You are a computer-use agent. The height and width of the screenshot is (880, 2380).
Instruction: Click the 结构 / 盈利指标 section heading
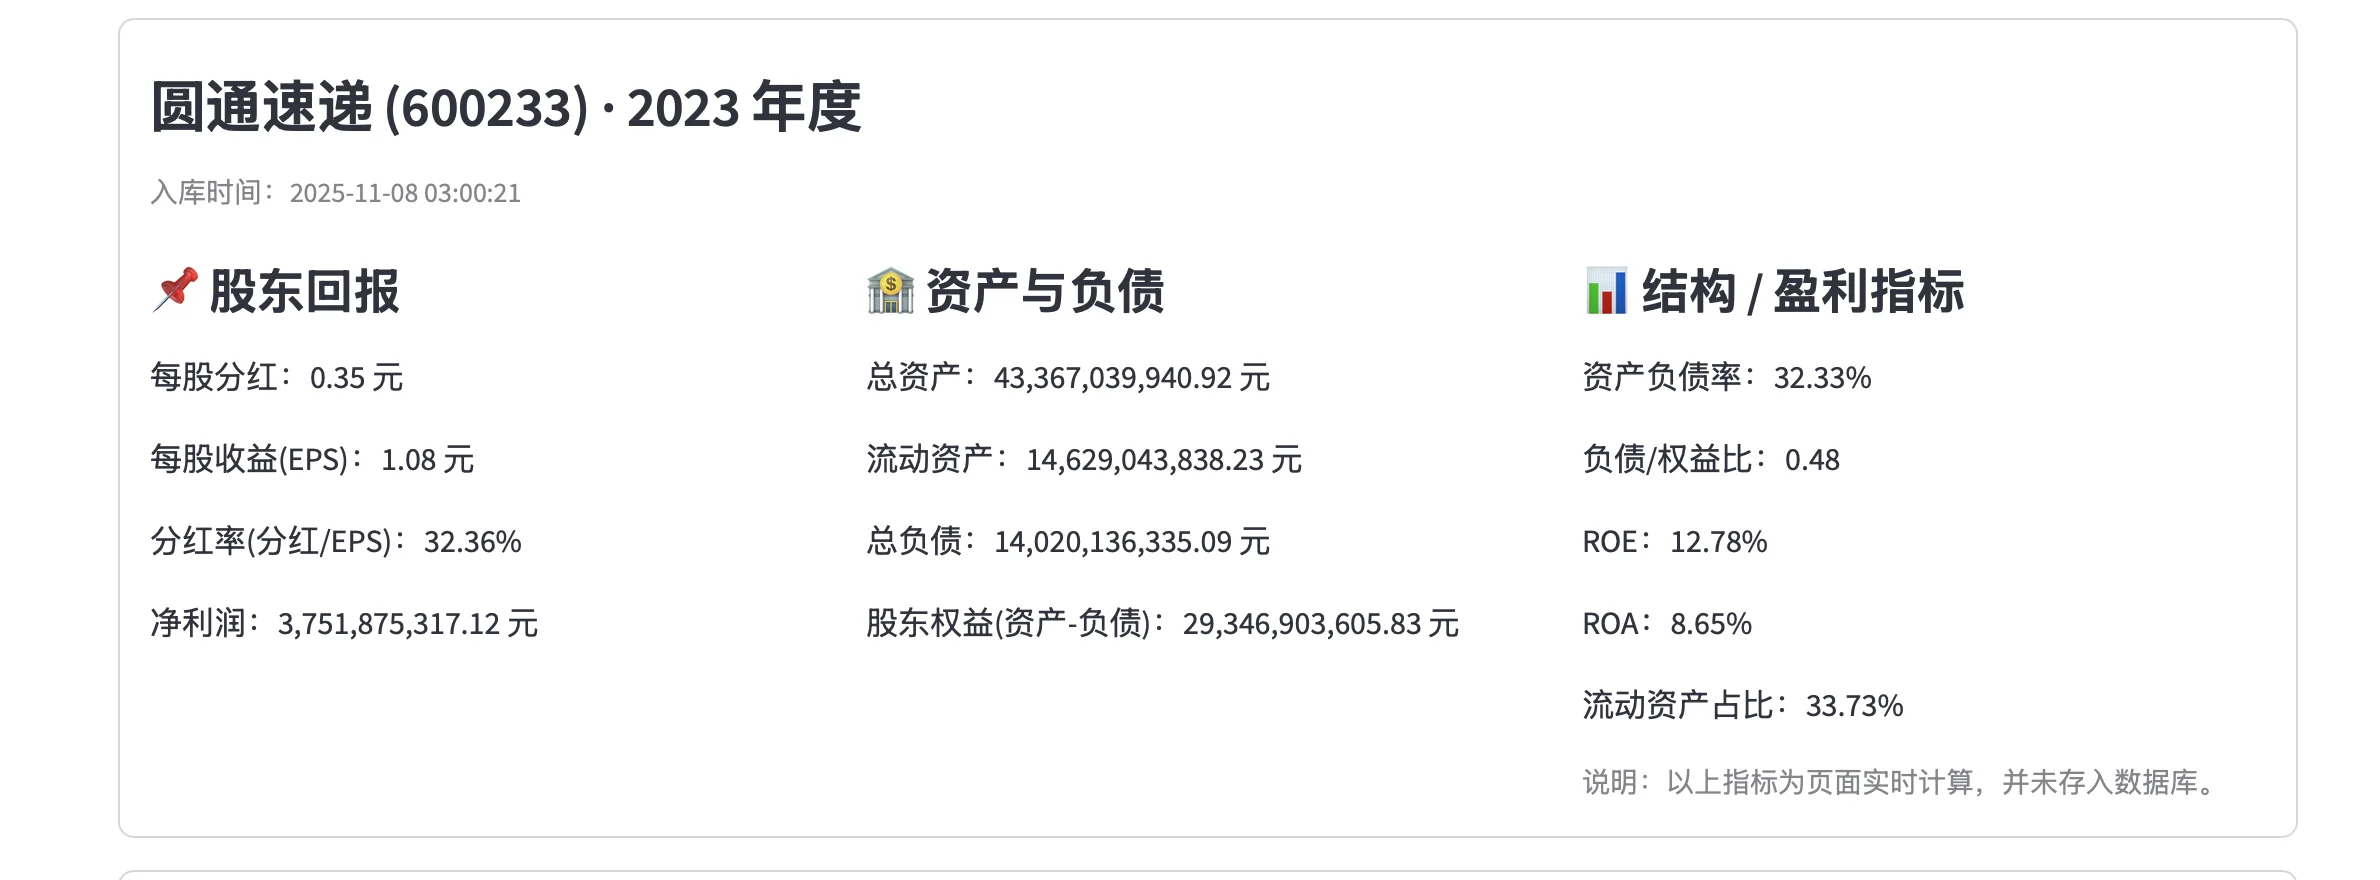pos(1803,291)
